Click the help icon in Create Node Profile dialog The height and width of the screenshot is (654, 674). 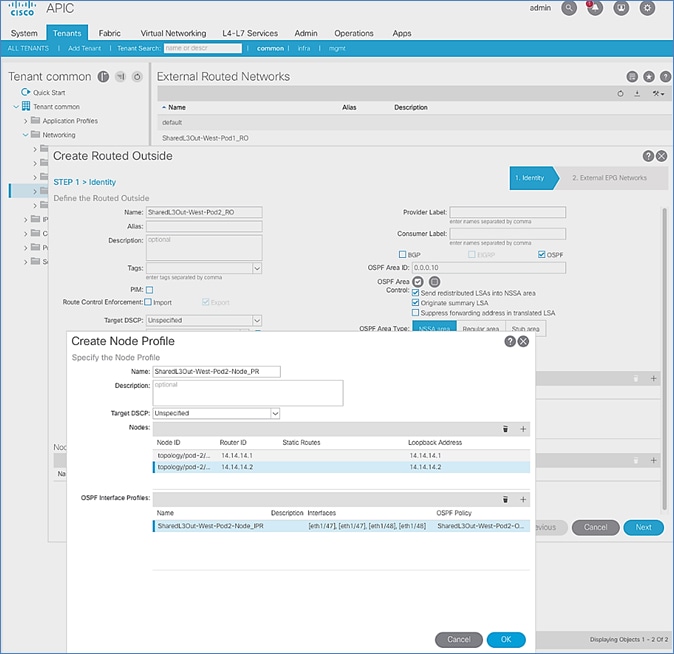coord(510,341)
